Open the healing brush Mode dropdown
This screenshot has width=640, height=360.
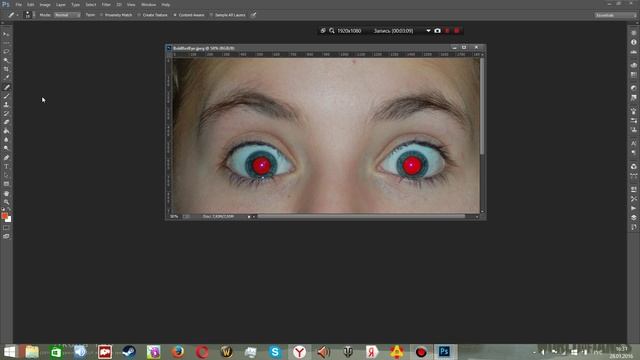(67, 15)
